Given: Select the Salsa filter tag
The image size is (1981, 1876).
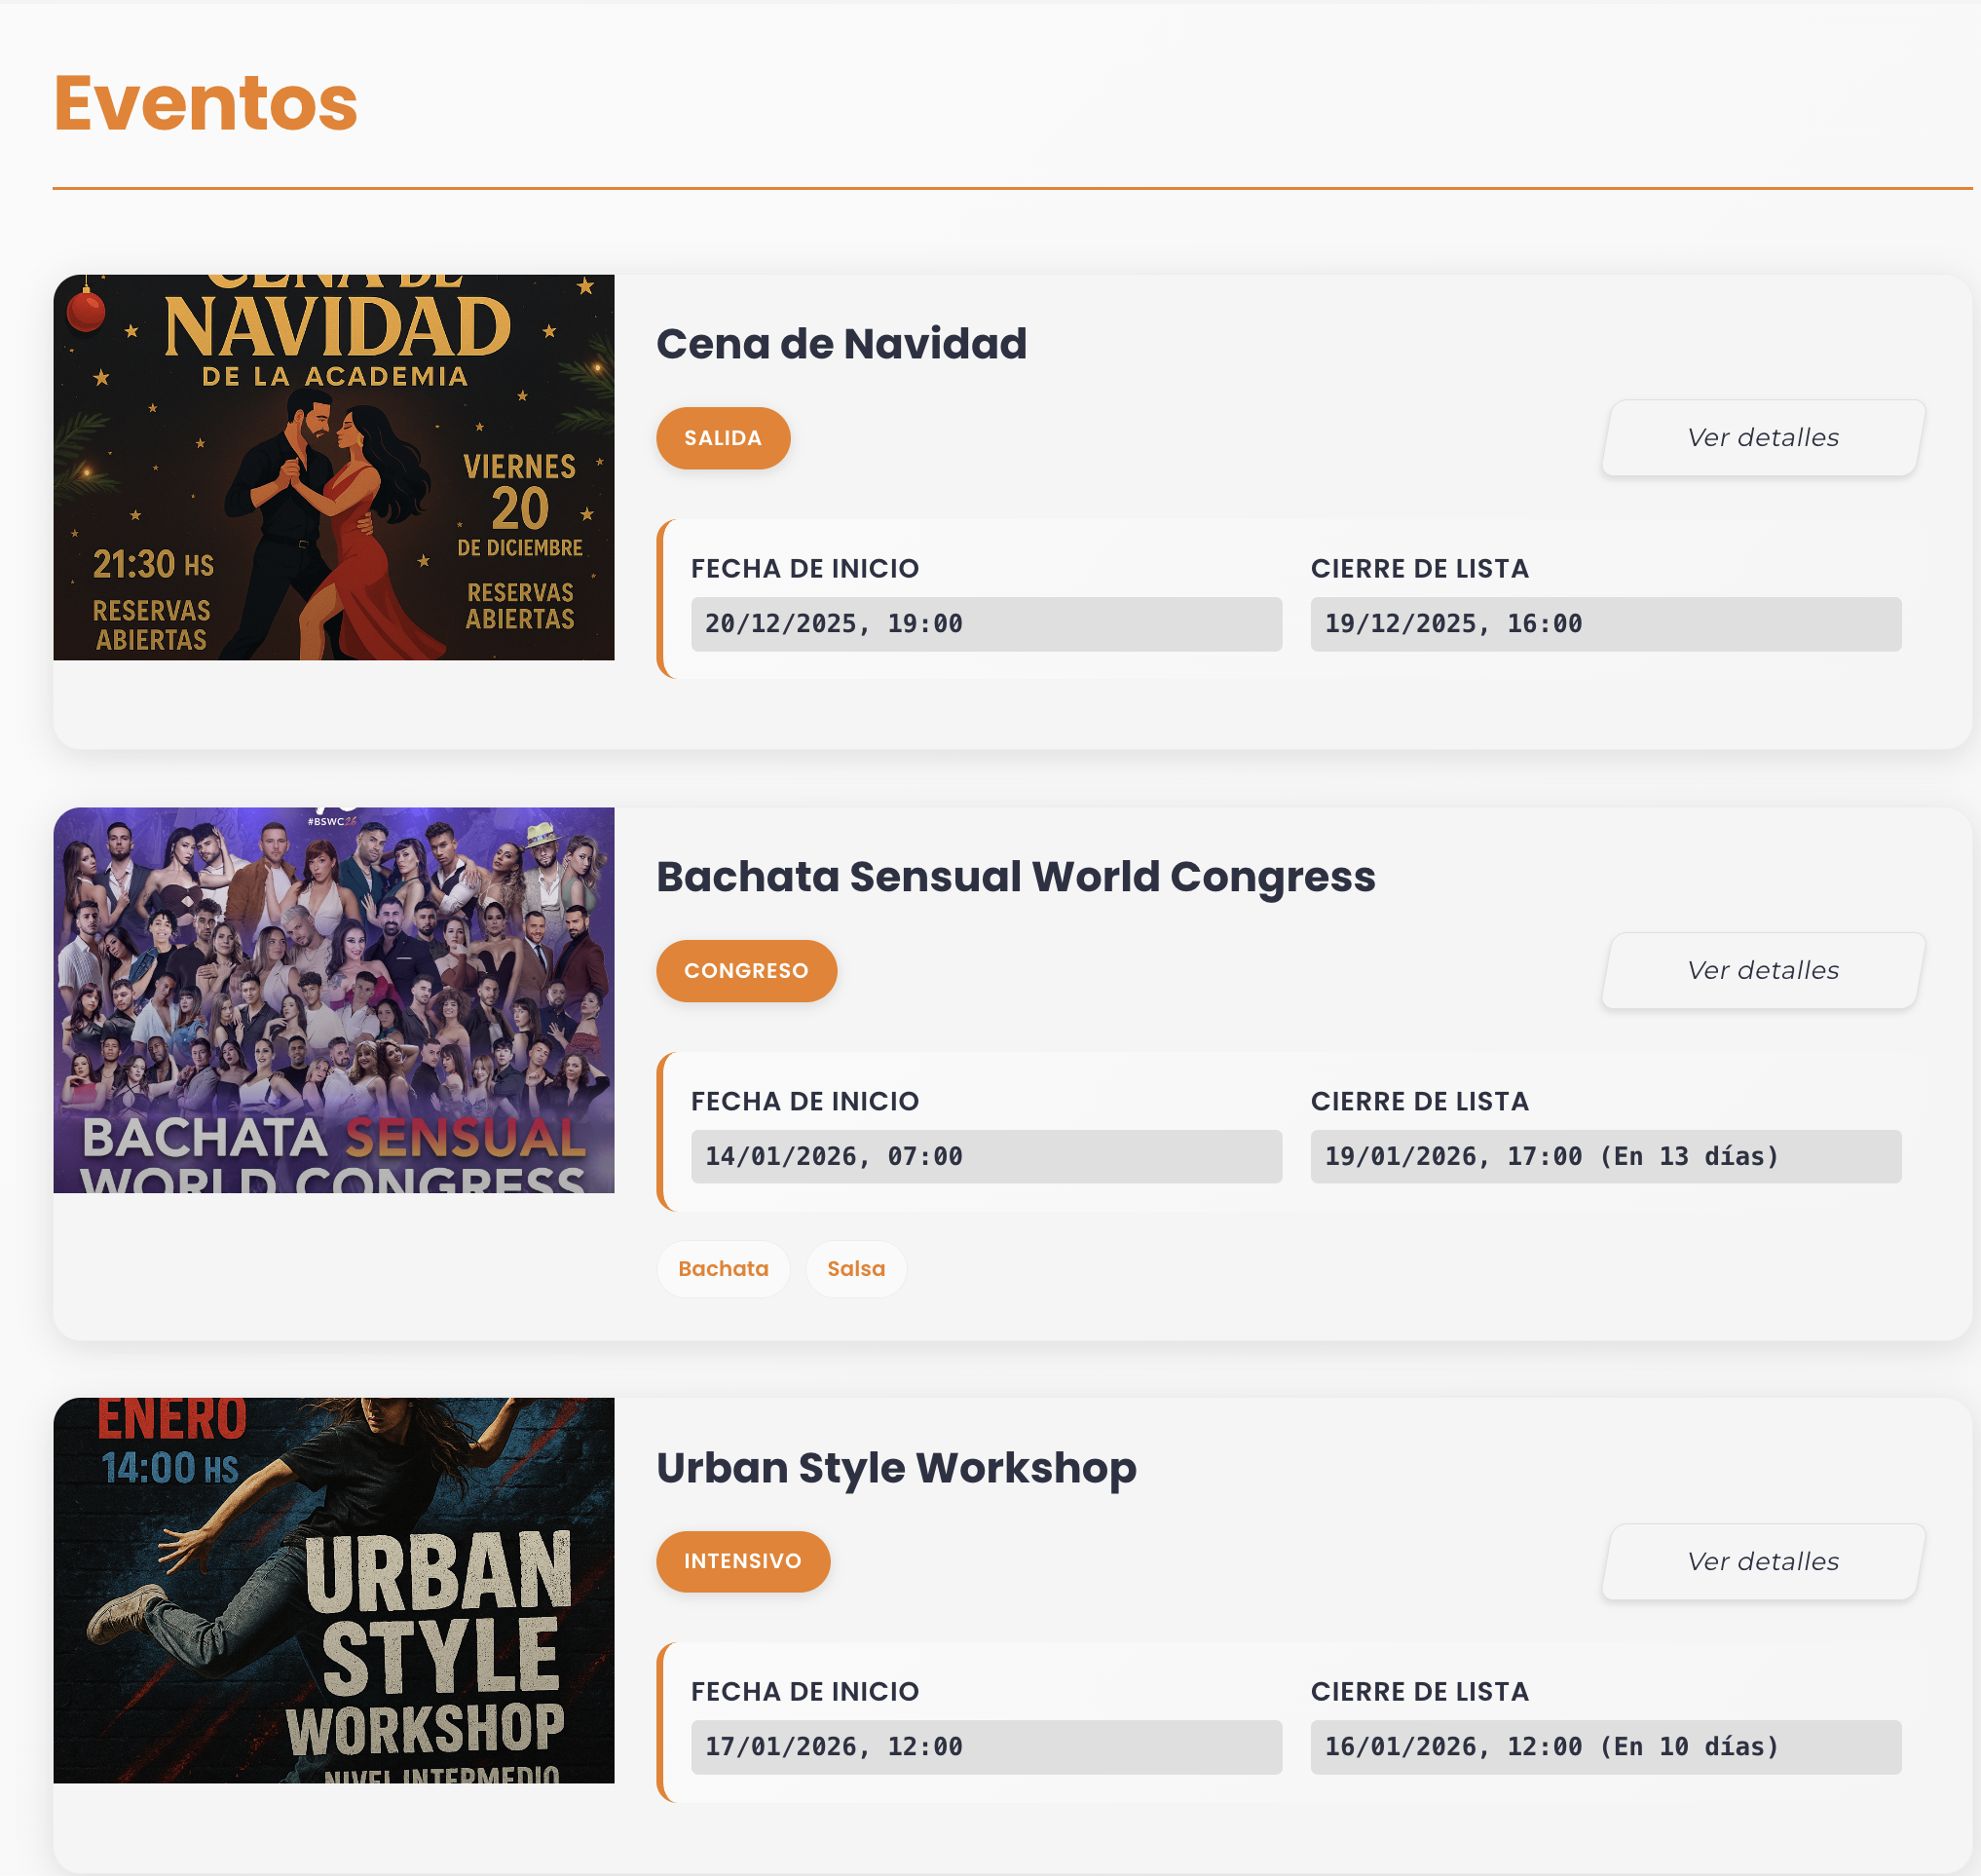Looking at the screenshot, I should tap(855, 1268).
